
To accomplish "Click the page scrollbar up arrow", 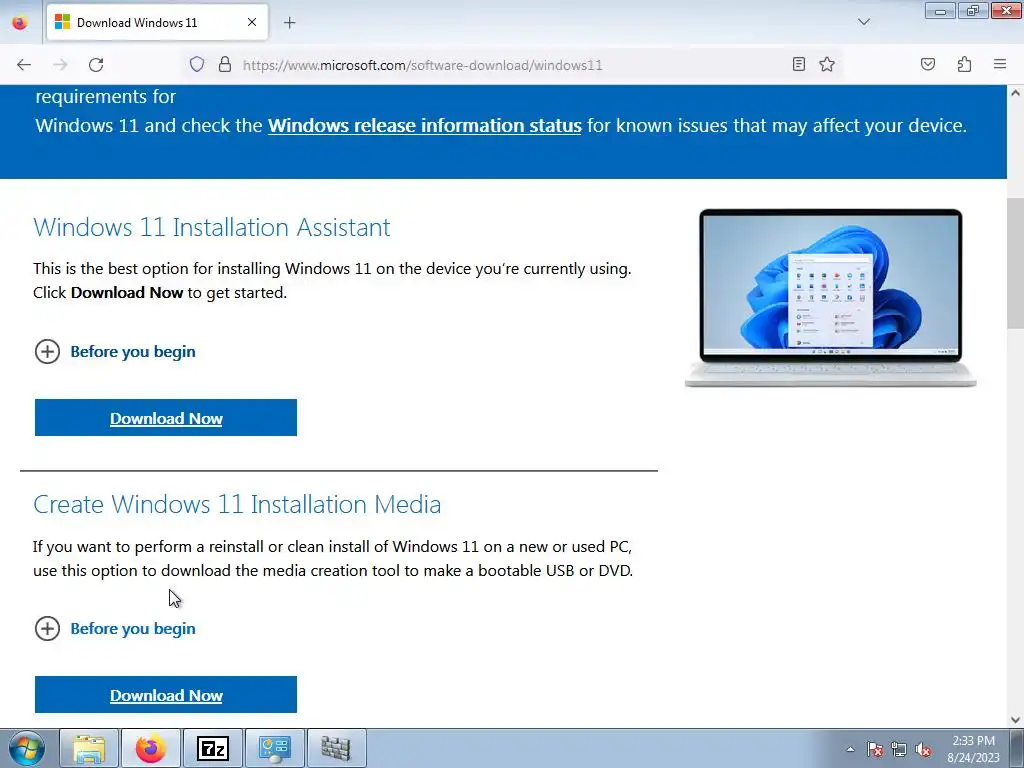I will pyautogui.click(x=1015, y=93).
